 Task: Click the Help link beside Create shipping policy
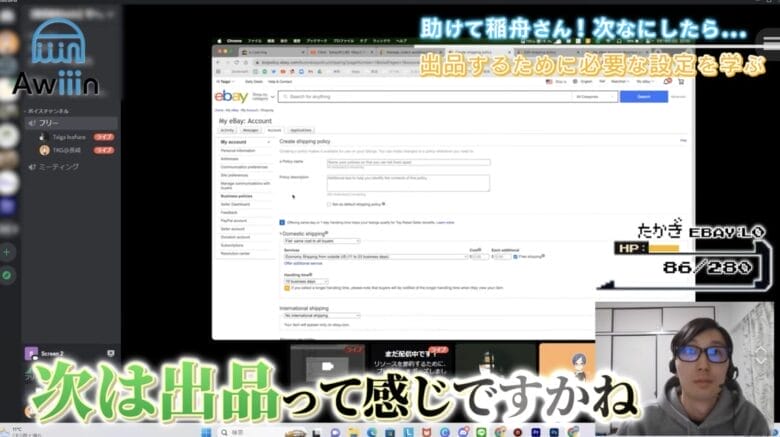click(x=683, y=141)
